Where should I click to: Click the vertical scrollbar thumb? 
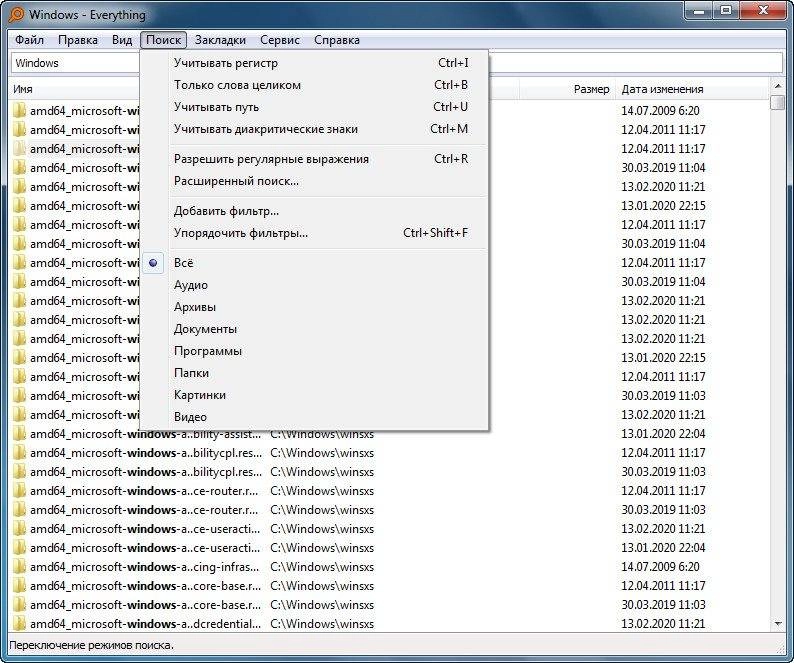777,102
